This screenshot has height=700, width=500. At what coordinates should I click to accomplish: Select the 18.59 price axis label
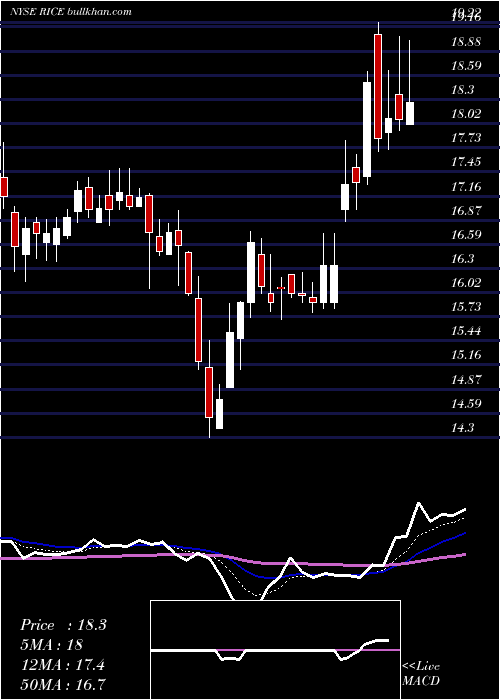[x=466, y=66]
